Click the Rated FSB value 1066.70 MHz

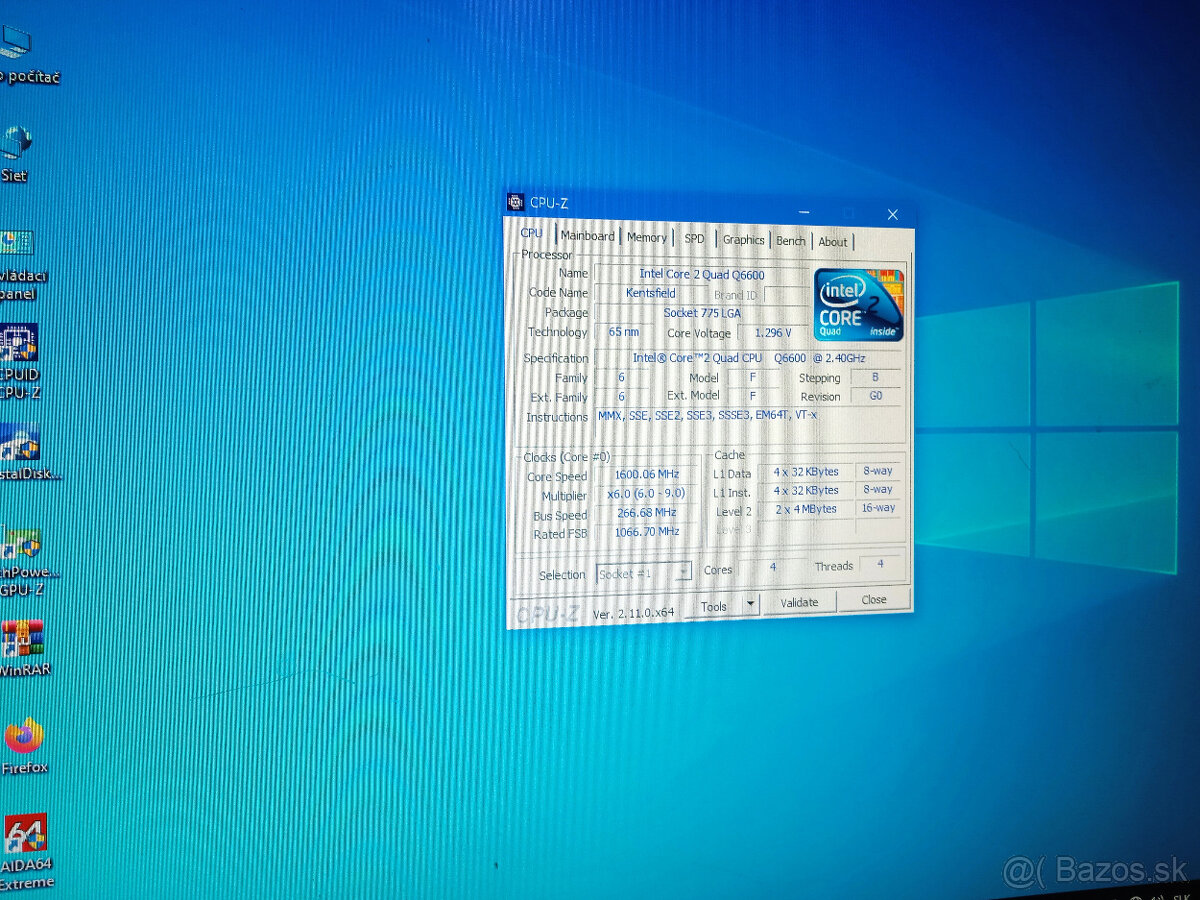coord(647,532)
